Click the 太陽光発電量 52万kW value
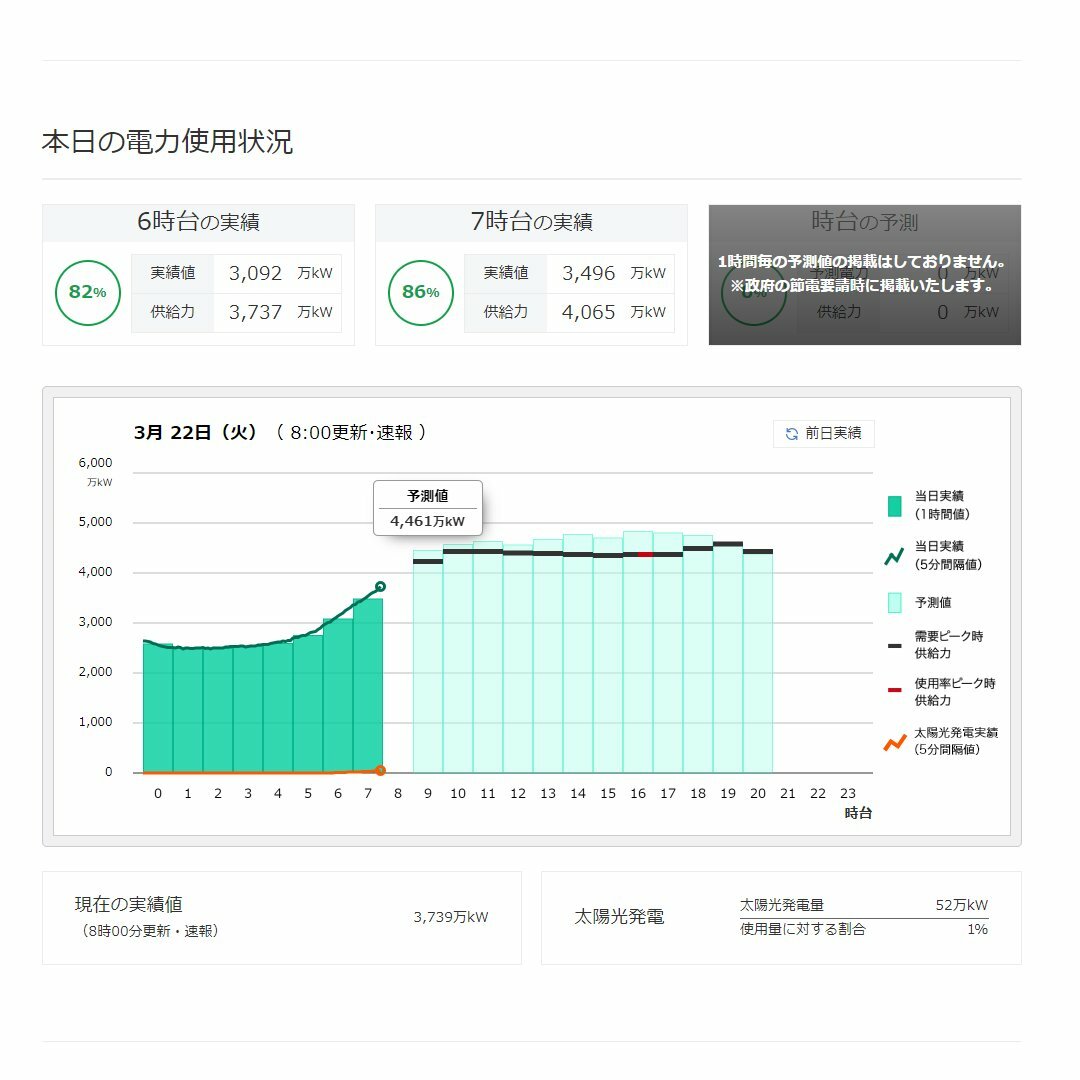The image size is (1080, 1080). pyautogui.click(x=961, y=905)
